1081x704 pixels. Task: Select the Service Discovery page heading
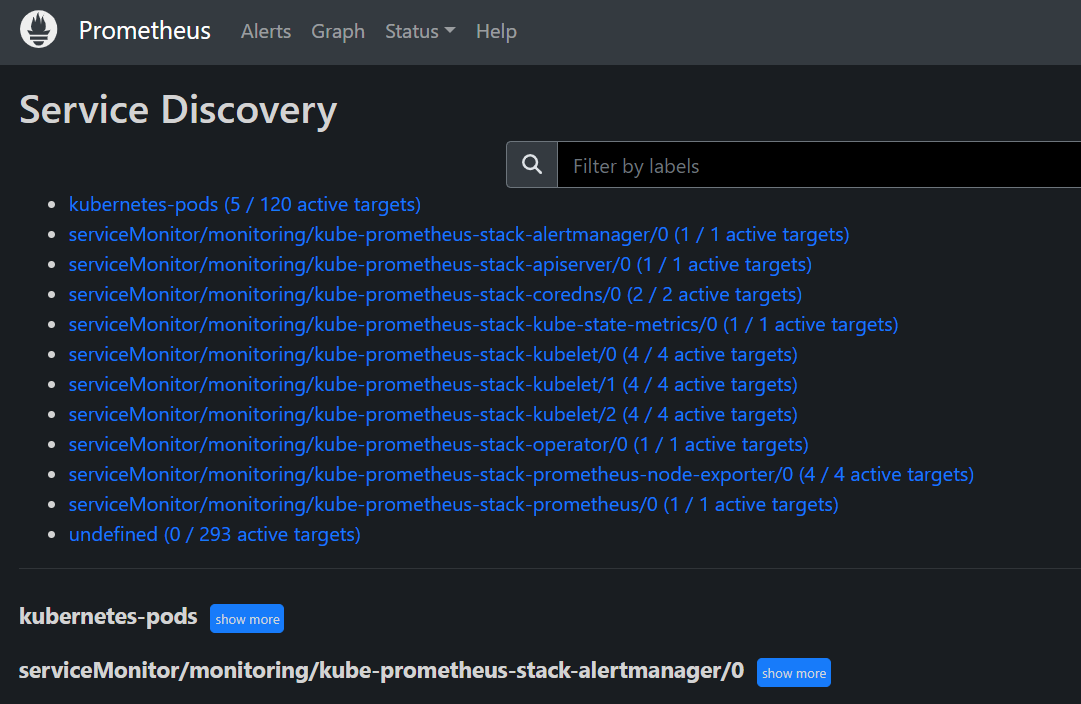click(179, 110)
